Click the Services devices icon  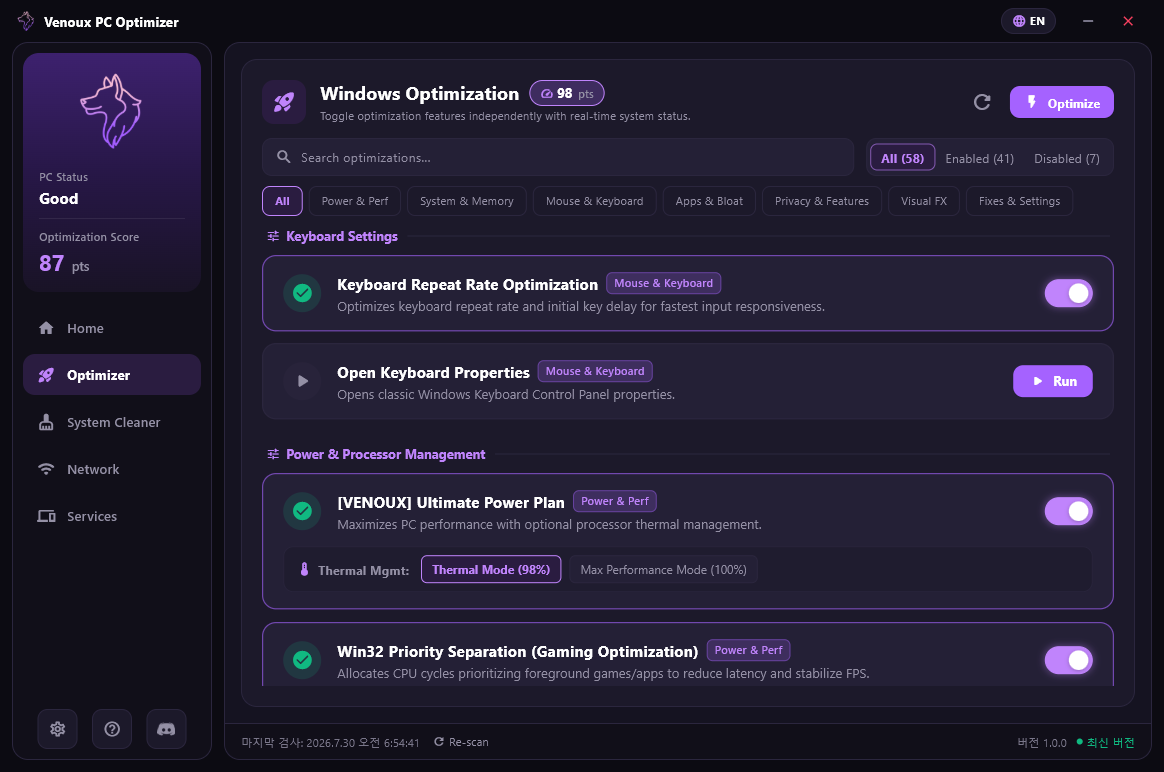[46, 516]
